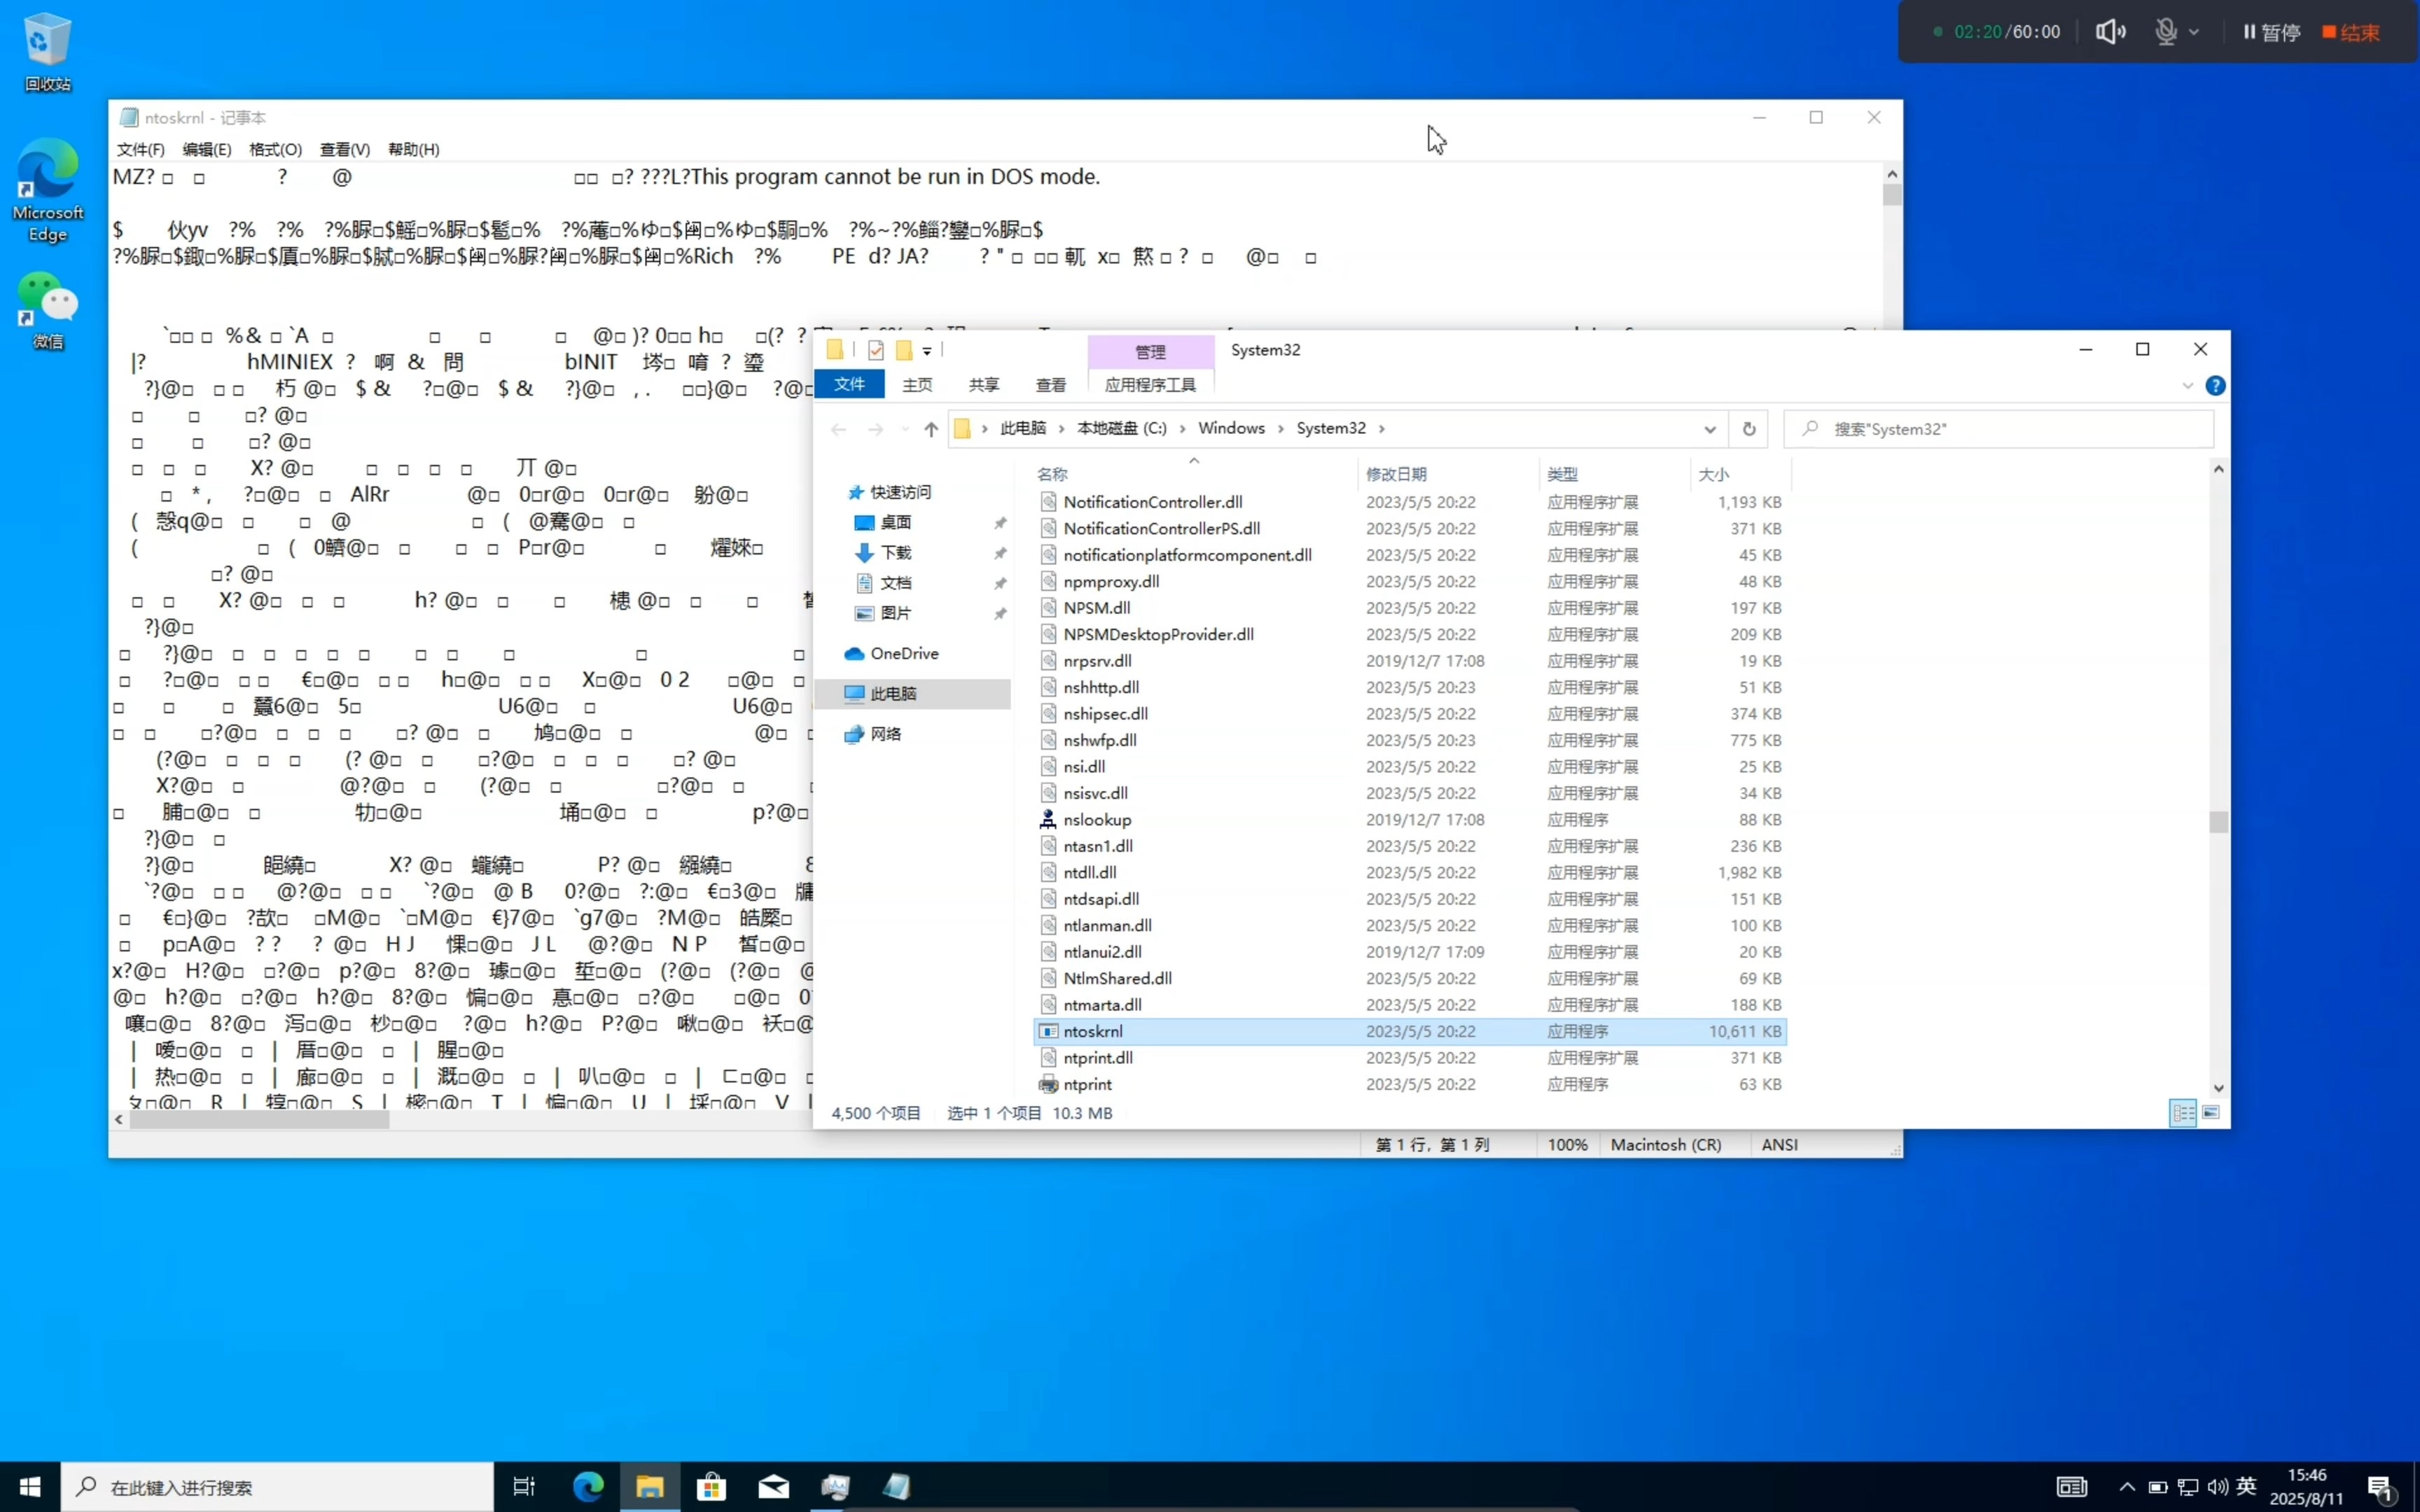
Task: End the recording with 结束 button
Action: 2351,32
